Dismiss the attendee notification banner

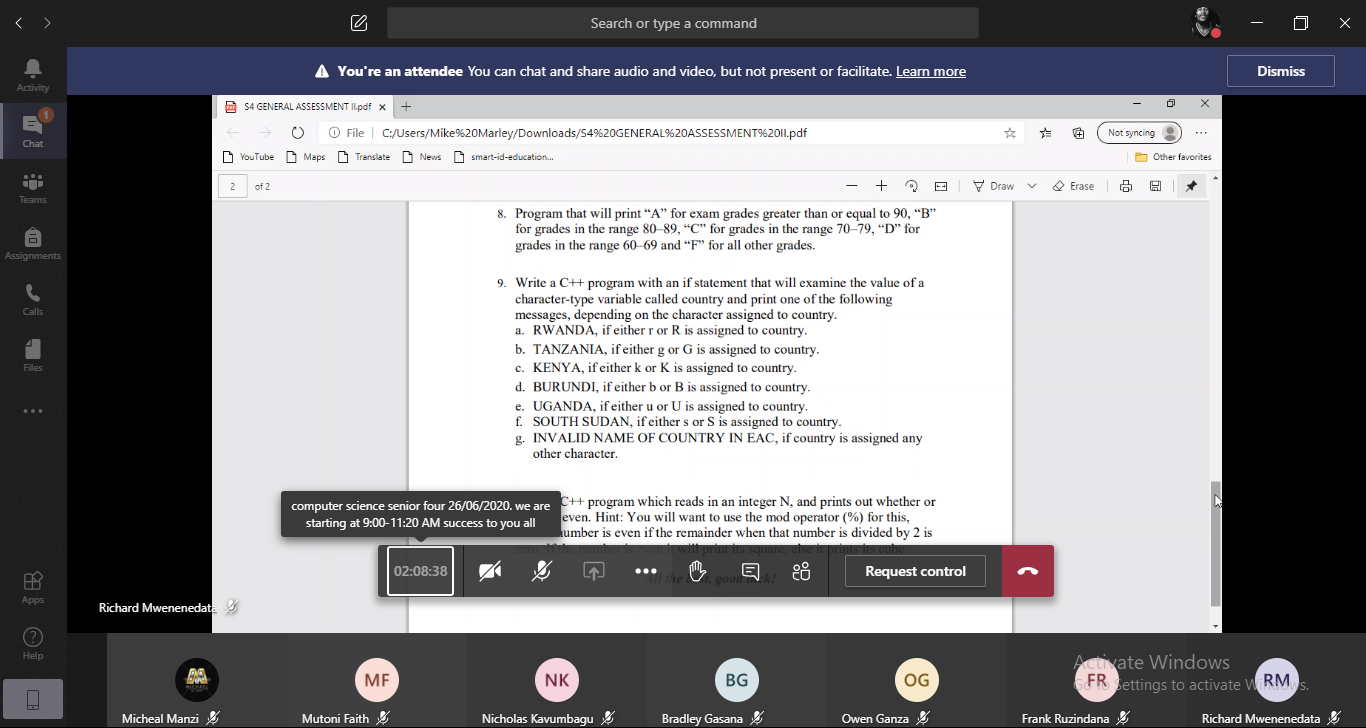point(1281,71)
